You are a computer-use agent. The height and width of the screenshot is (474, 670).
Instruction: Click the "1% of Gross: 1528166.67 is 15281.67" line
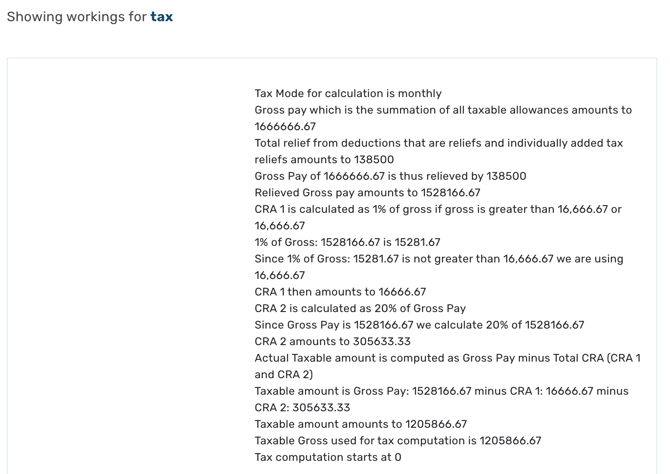tap(347, 242)
